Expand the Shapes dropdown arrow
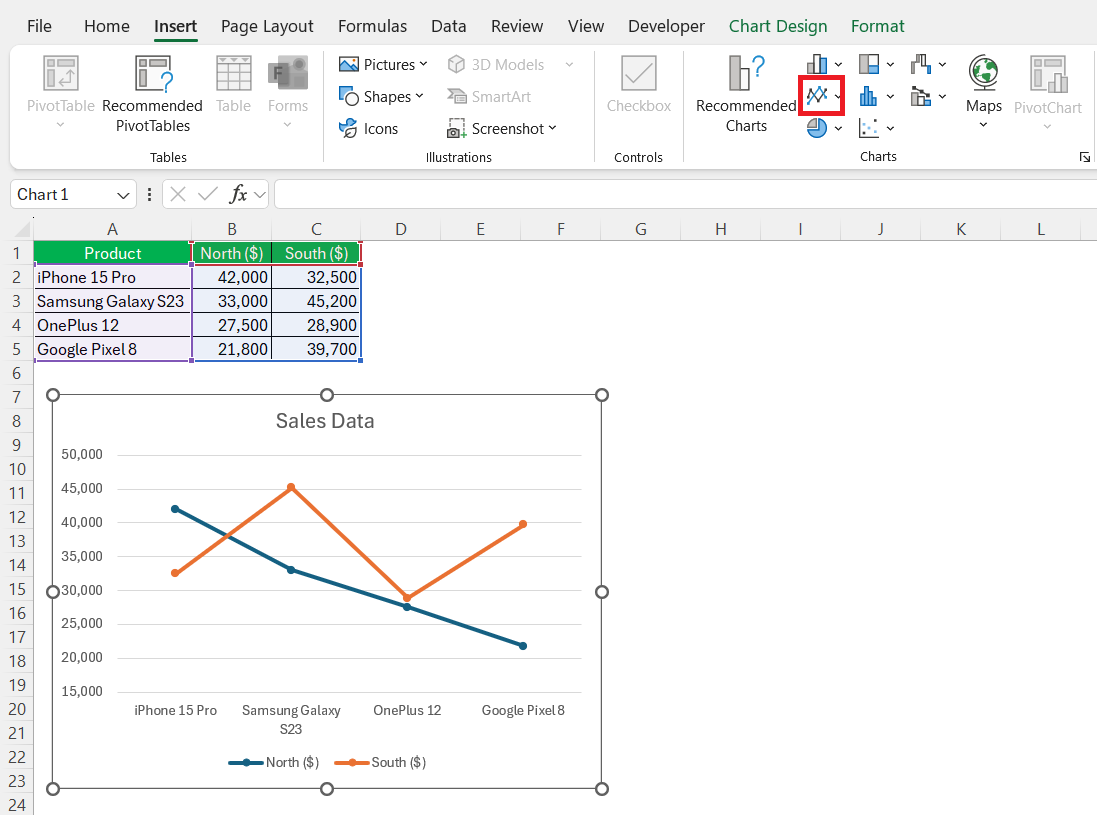The width and height of the screenshot is (1097, 815). click(x=420, y=96)
